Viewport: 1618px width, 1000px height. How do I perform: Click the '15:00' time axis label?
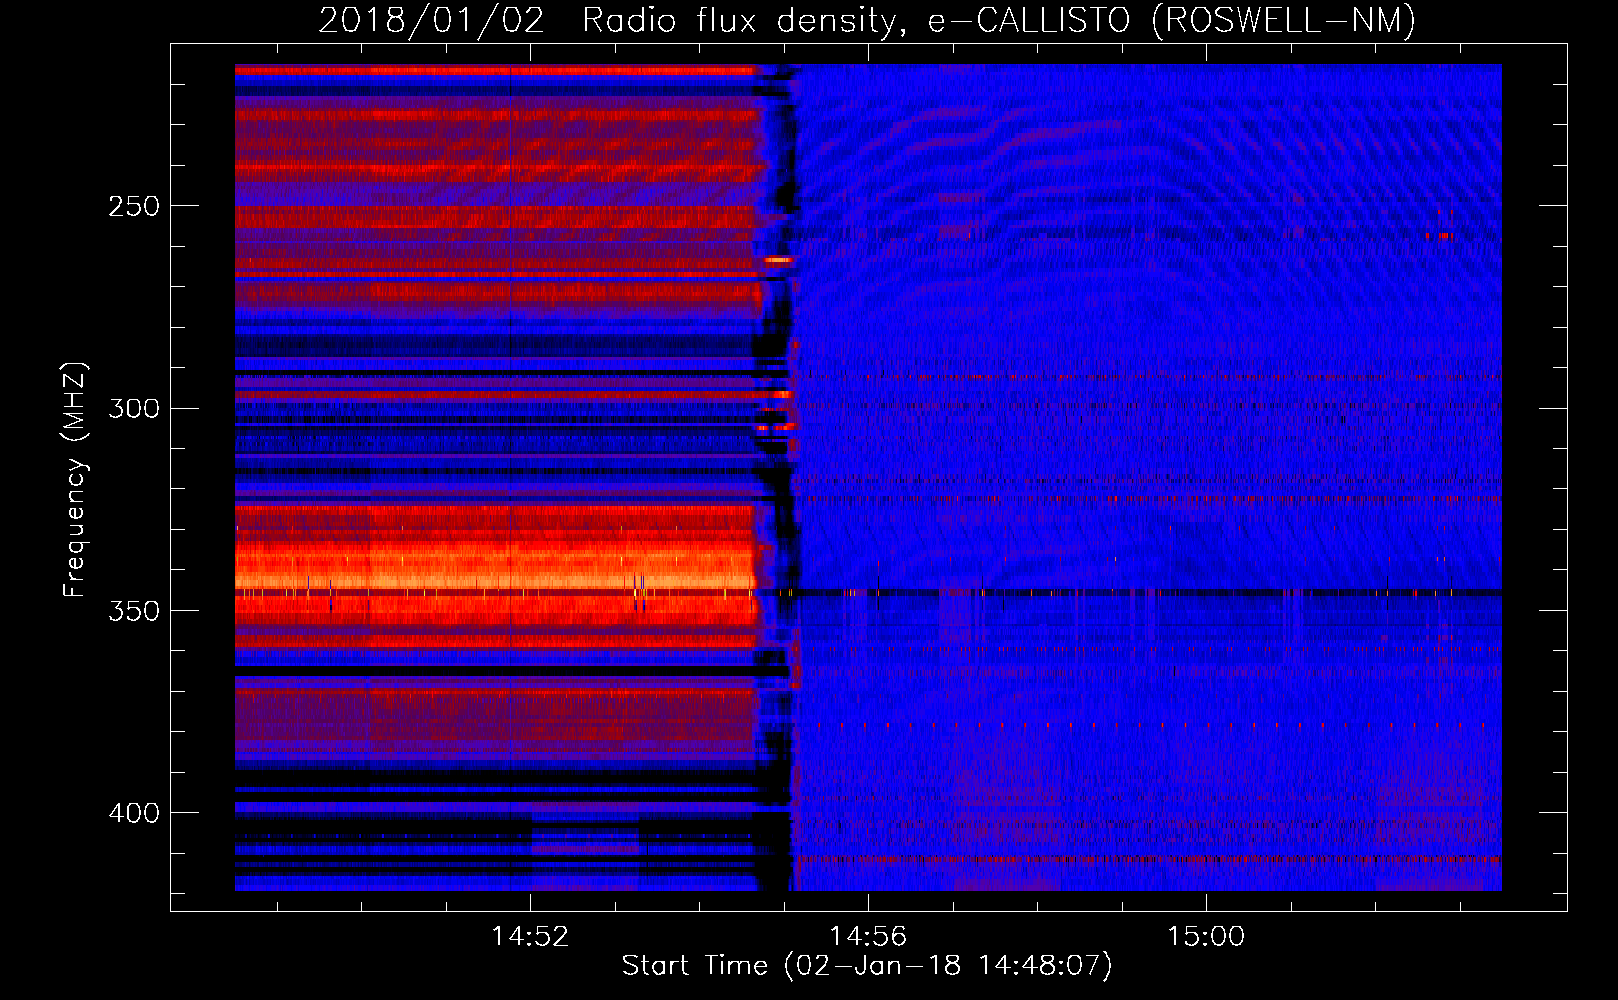click(x=1206, y=936)
